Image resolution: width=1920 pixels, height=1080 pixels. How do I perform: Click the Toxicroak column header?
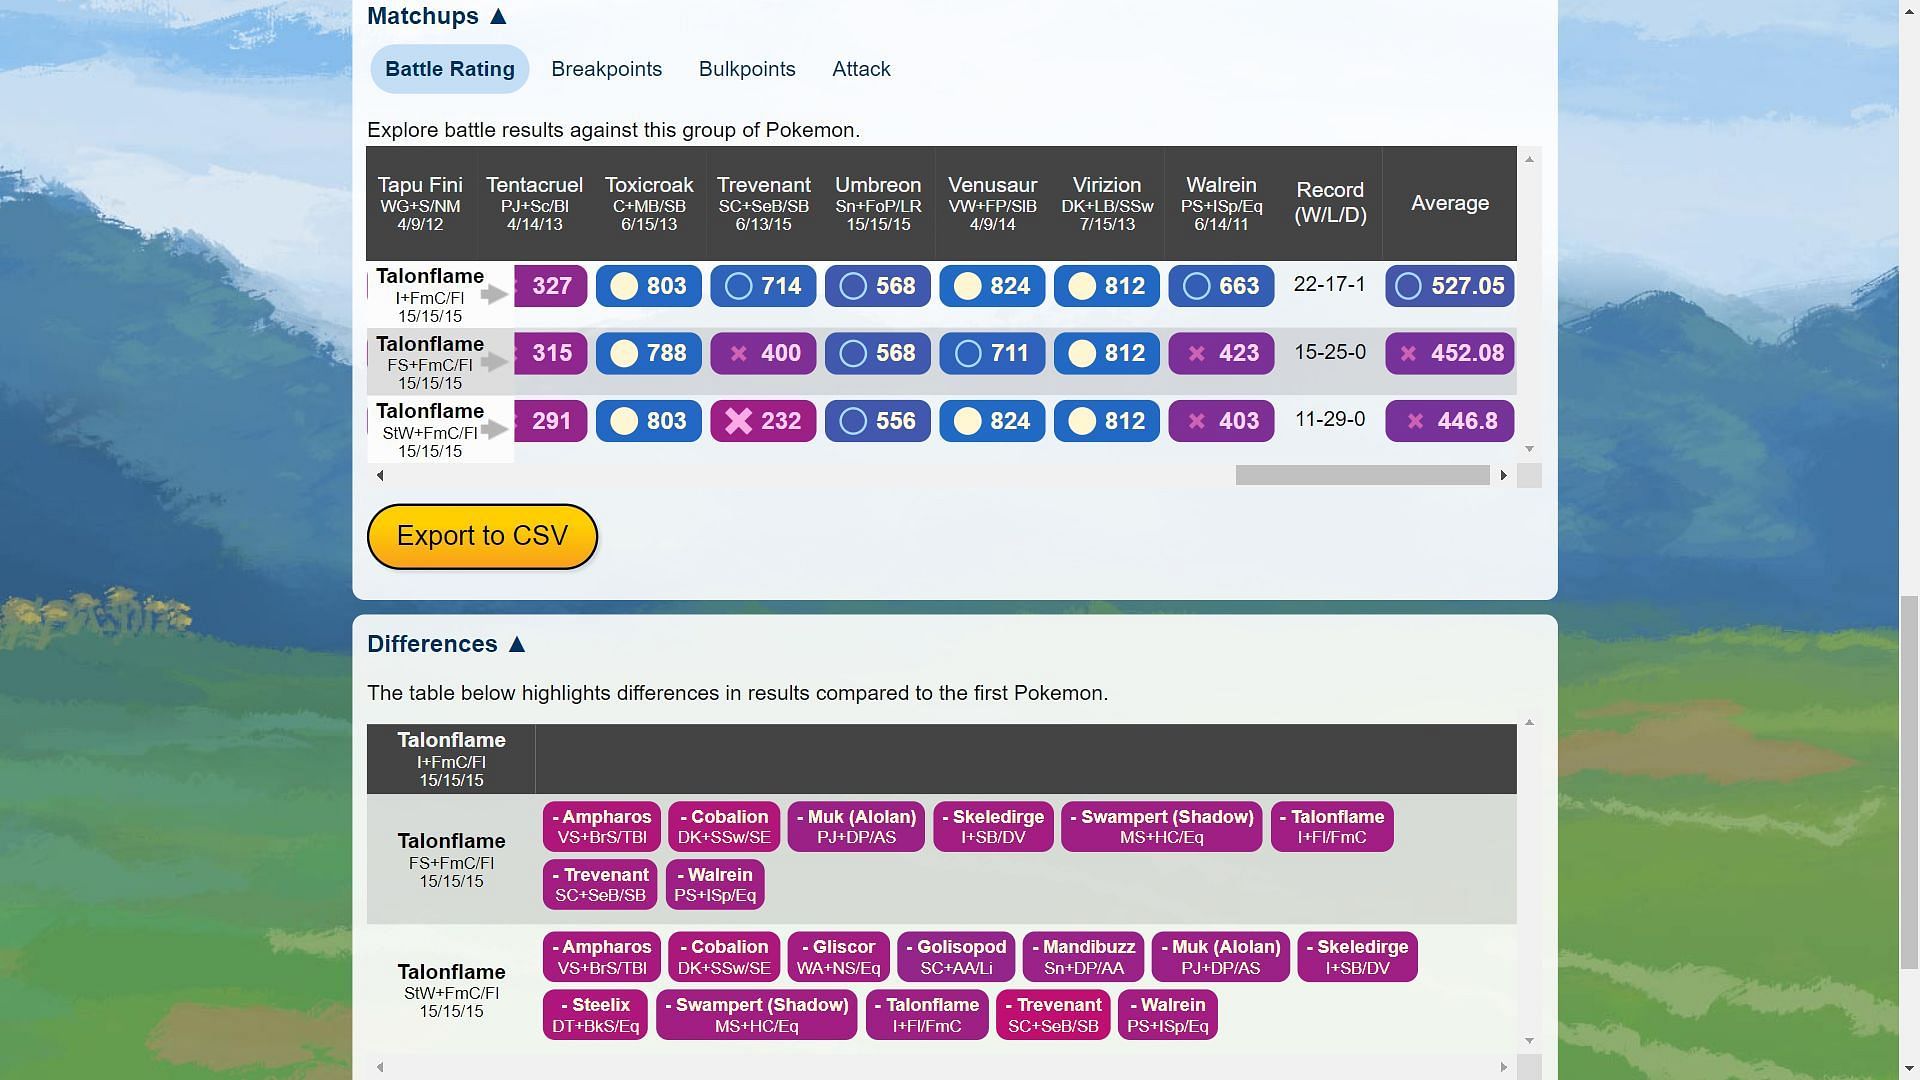tap(649, 203)
